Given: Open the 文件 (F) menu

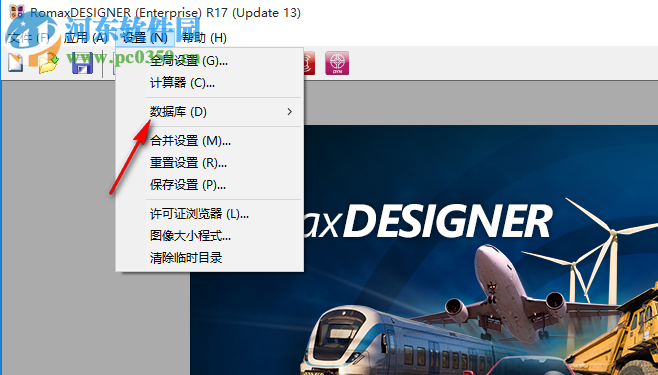Looking at the screenshot, I should (29, 38).
